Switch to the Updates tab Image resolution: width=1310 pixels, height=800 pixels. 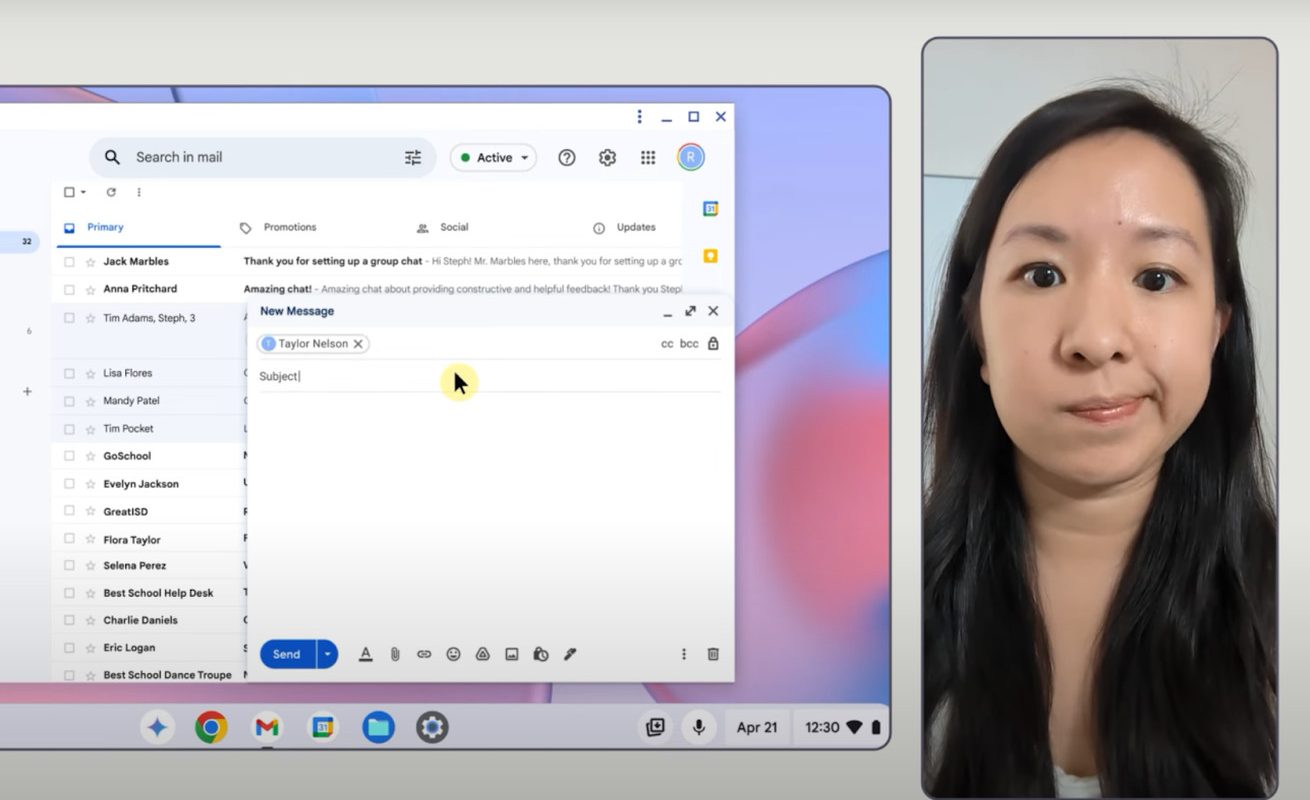[x=625, y=227]
